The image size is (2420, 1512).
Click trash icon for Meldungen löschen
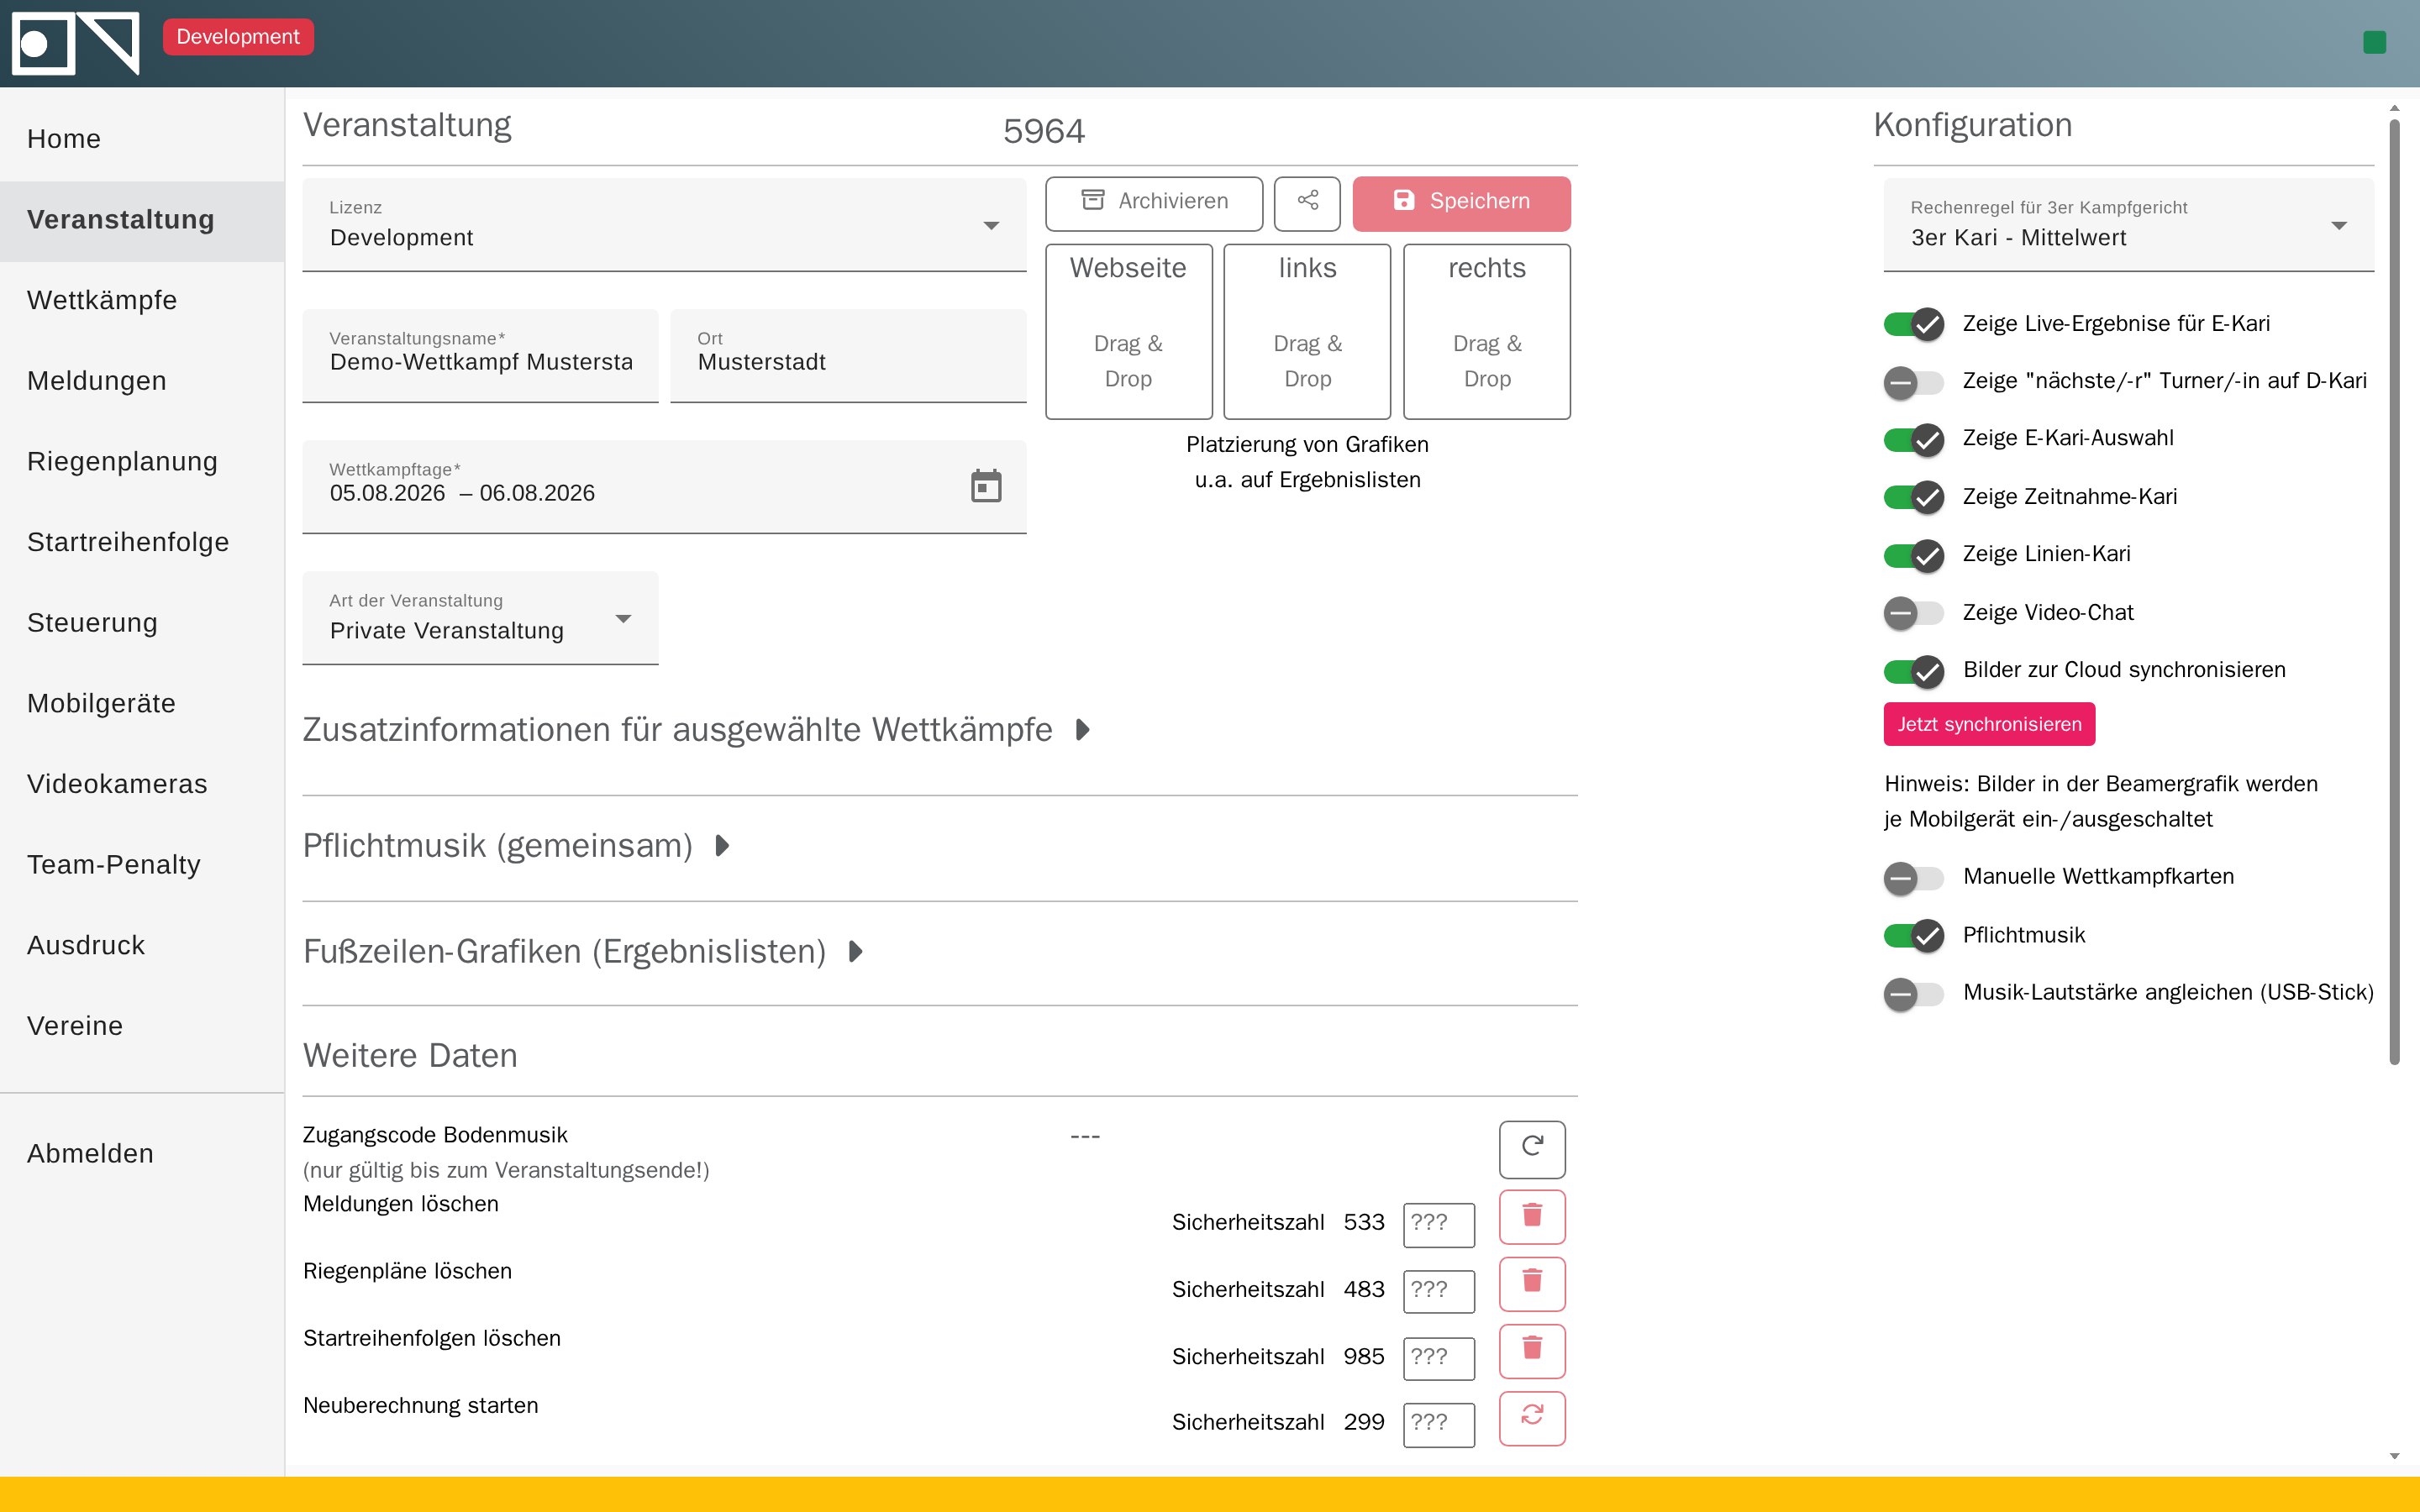(x=1532, y=1217)
